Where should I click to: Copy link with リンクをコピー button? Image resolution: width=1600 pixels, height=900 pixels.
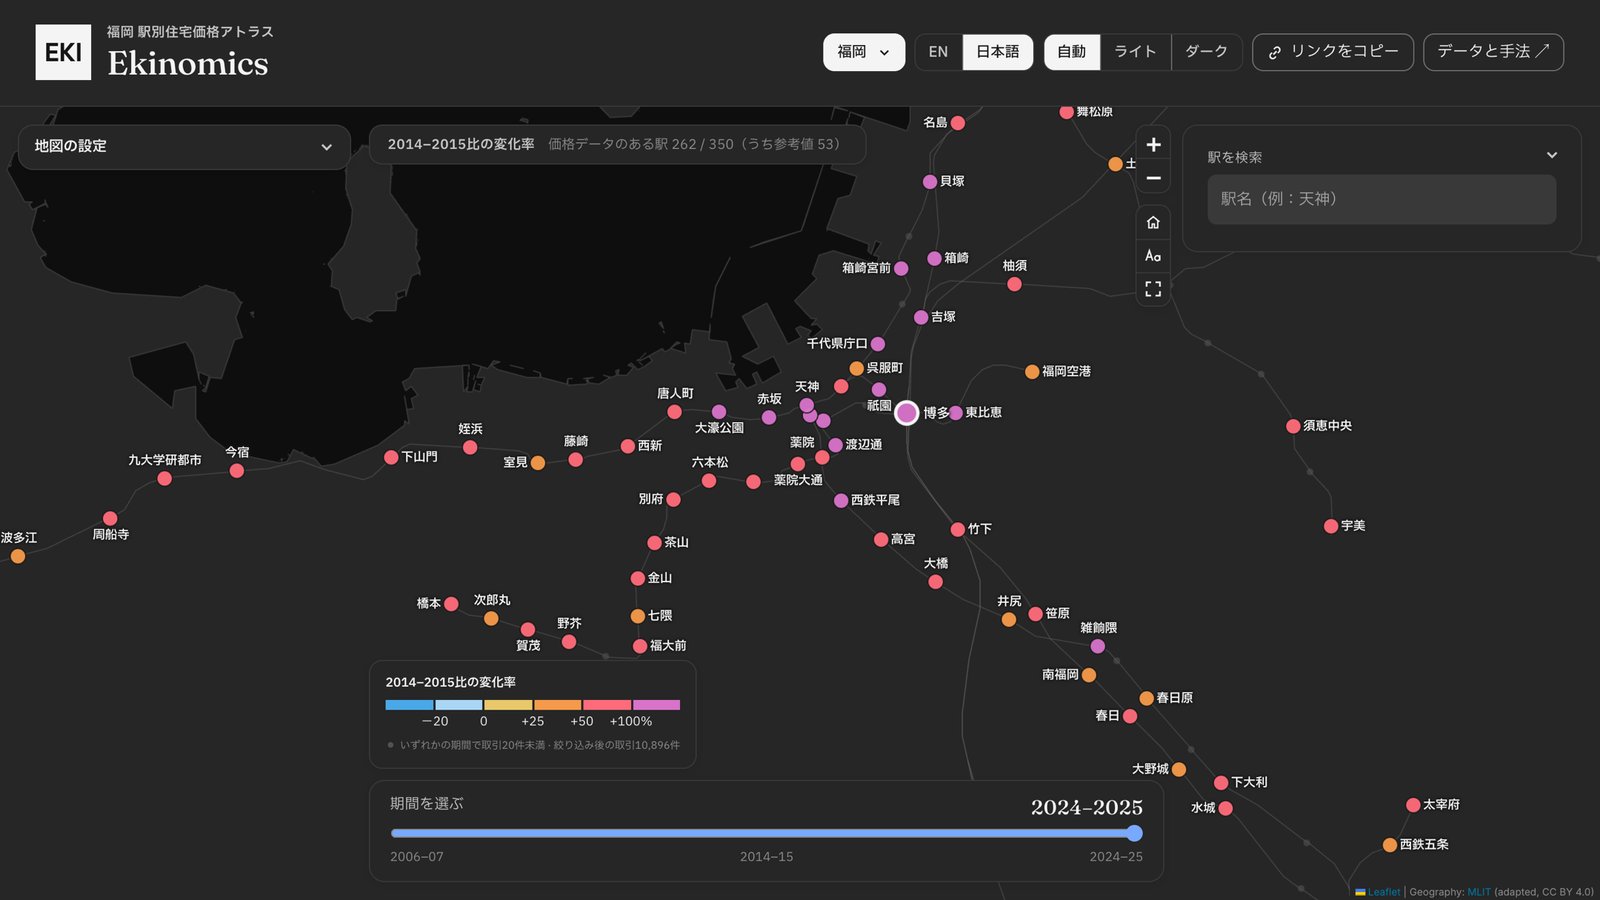pyautogui.click(x=1333, y=52)
